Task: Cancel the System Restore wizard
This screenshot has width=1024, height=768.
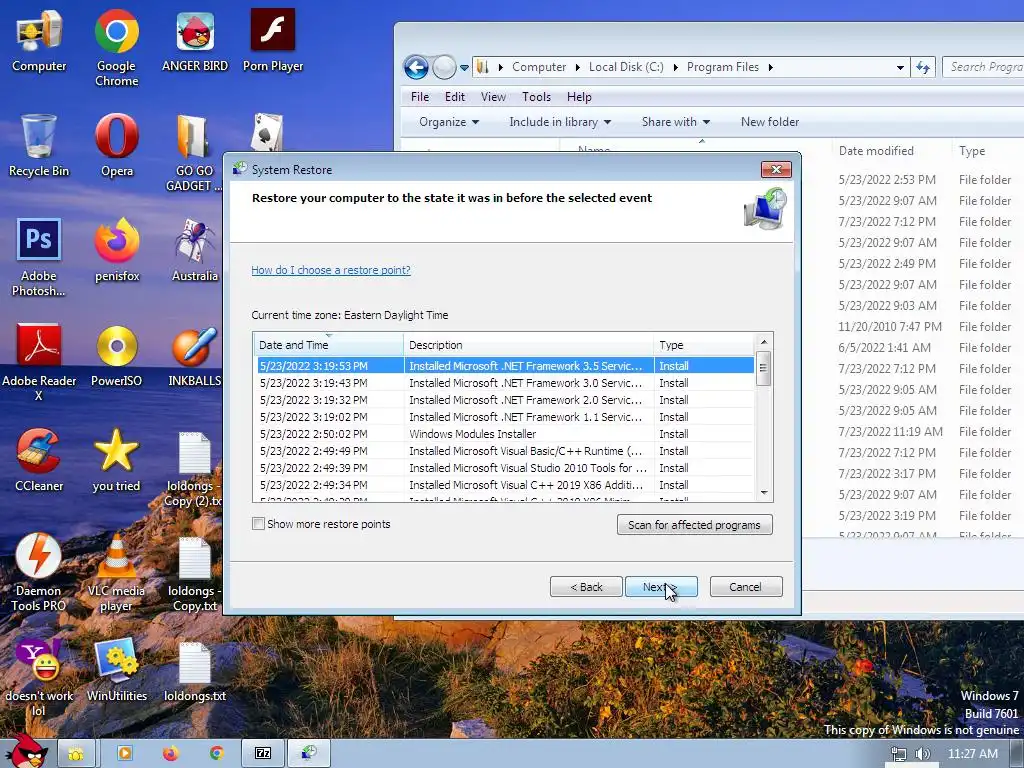Action: click(745, 586)
